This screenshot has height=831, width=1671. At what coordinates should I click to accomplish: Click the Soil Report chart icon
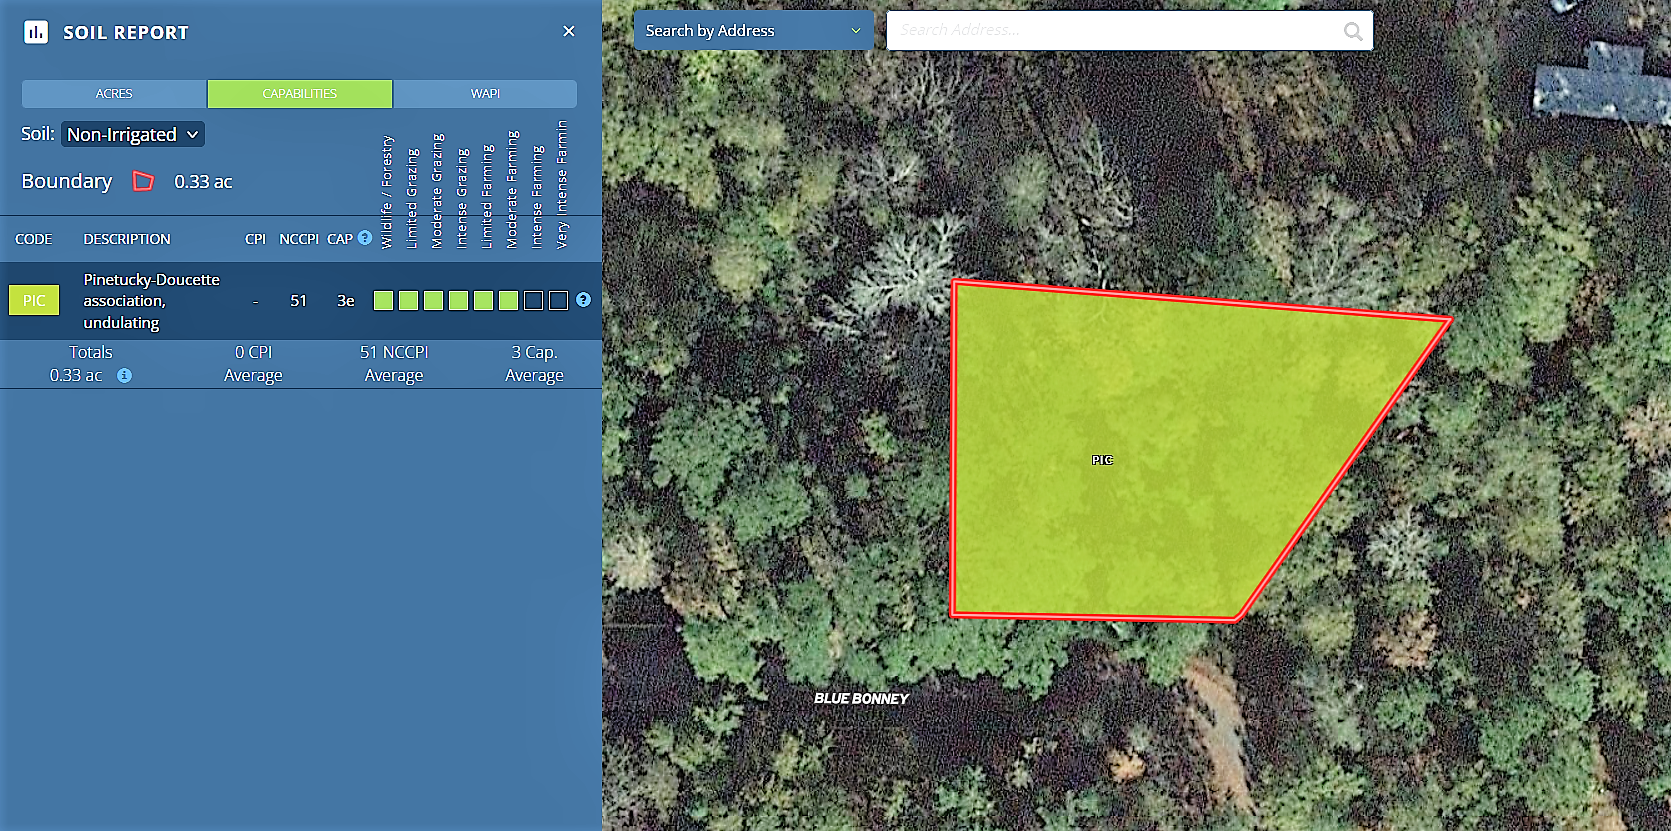pos(36,32)
